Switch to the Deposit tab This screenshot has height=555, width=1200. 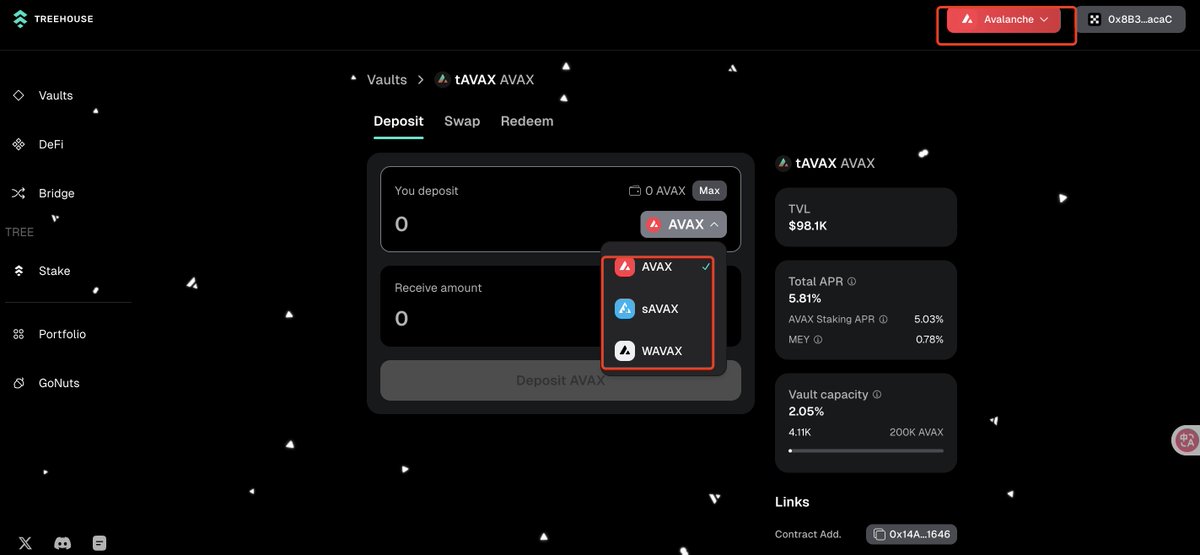(x=398, y=121)
